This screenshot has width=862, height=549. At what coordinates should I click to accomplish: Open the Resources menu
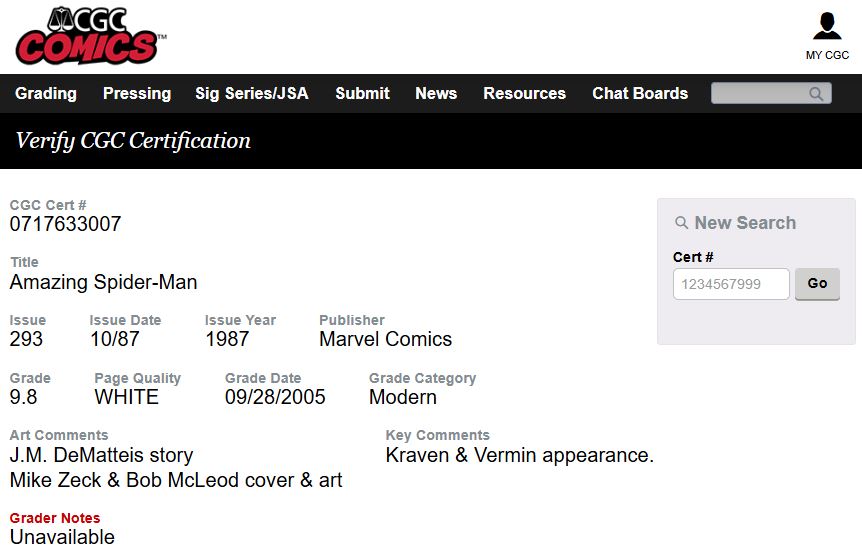(524, 93)
